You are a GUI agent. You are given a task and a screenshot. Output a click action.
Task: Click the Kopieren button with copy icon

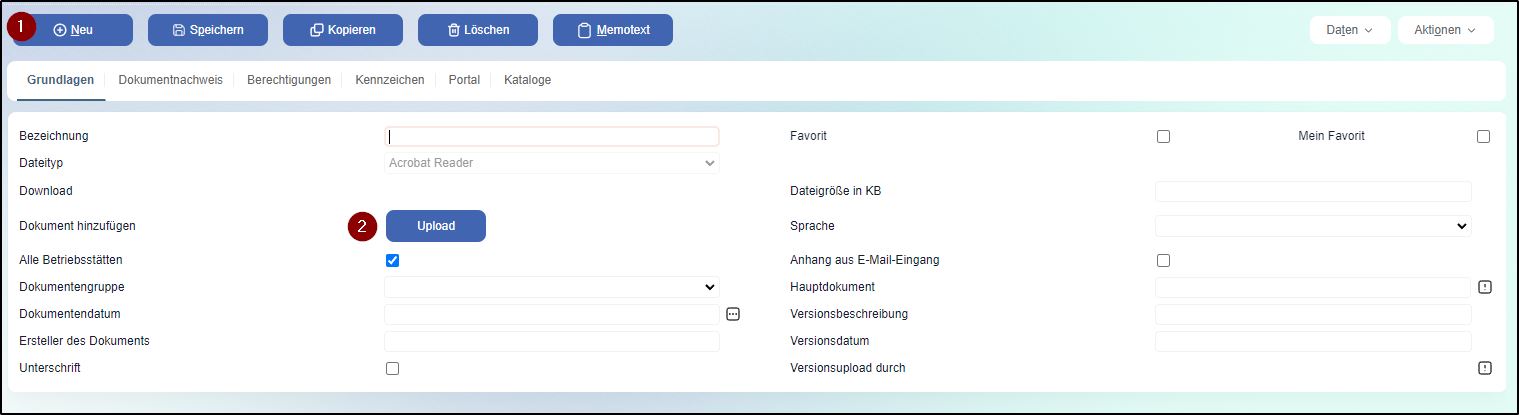click(343, 30)
